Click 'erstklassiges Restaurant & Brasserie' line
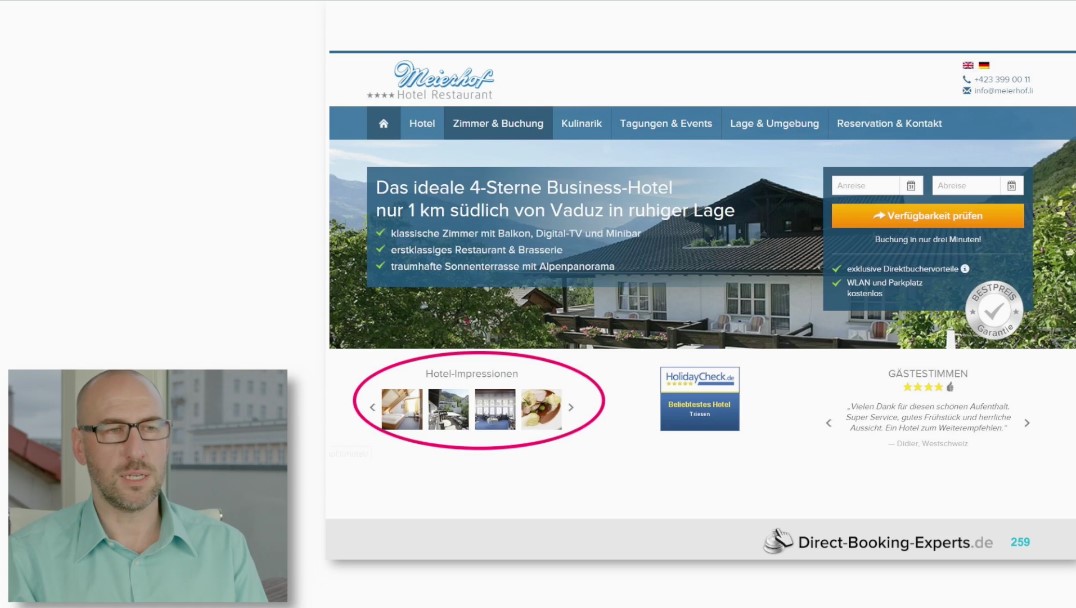Viewport: 1076px width, 608px height. [x=476, y=250]
